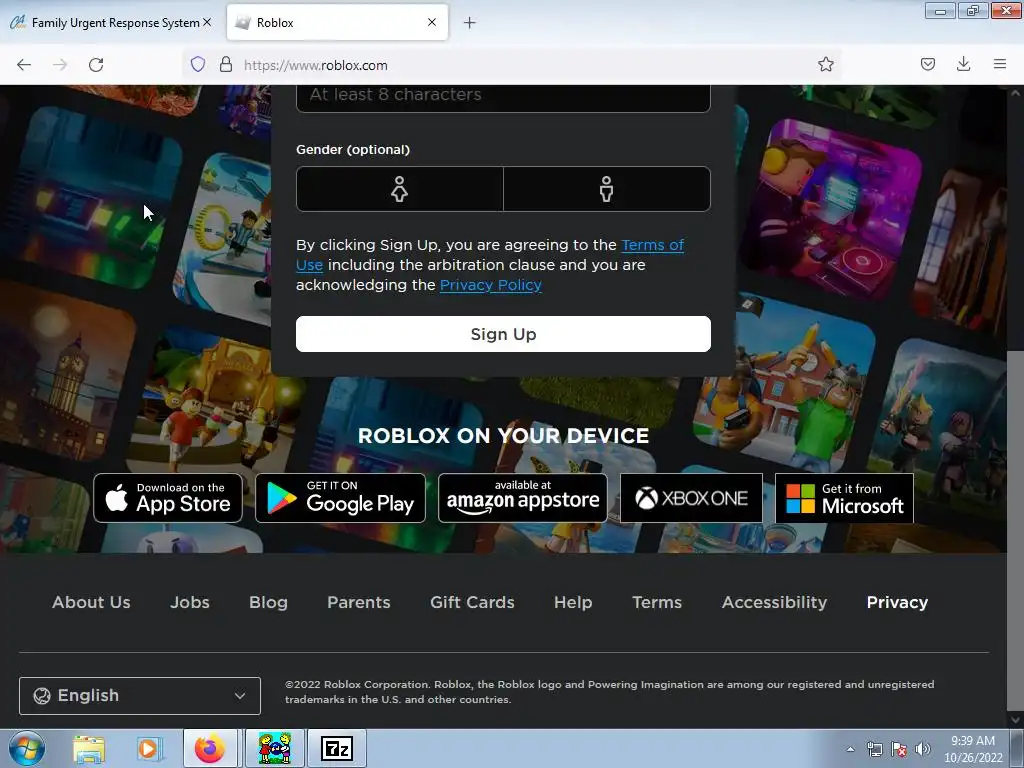Click the Windows Start button

coord(26,748)
